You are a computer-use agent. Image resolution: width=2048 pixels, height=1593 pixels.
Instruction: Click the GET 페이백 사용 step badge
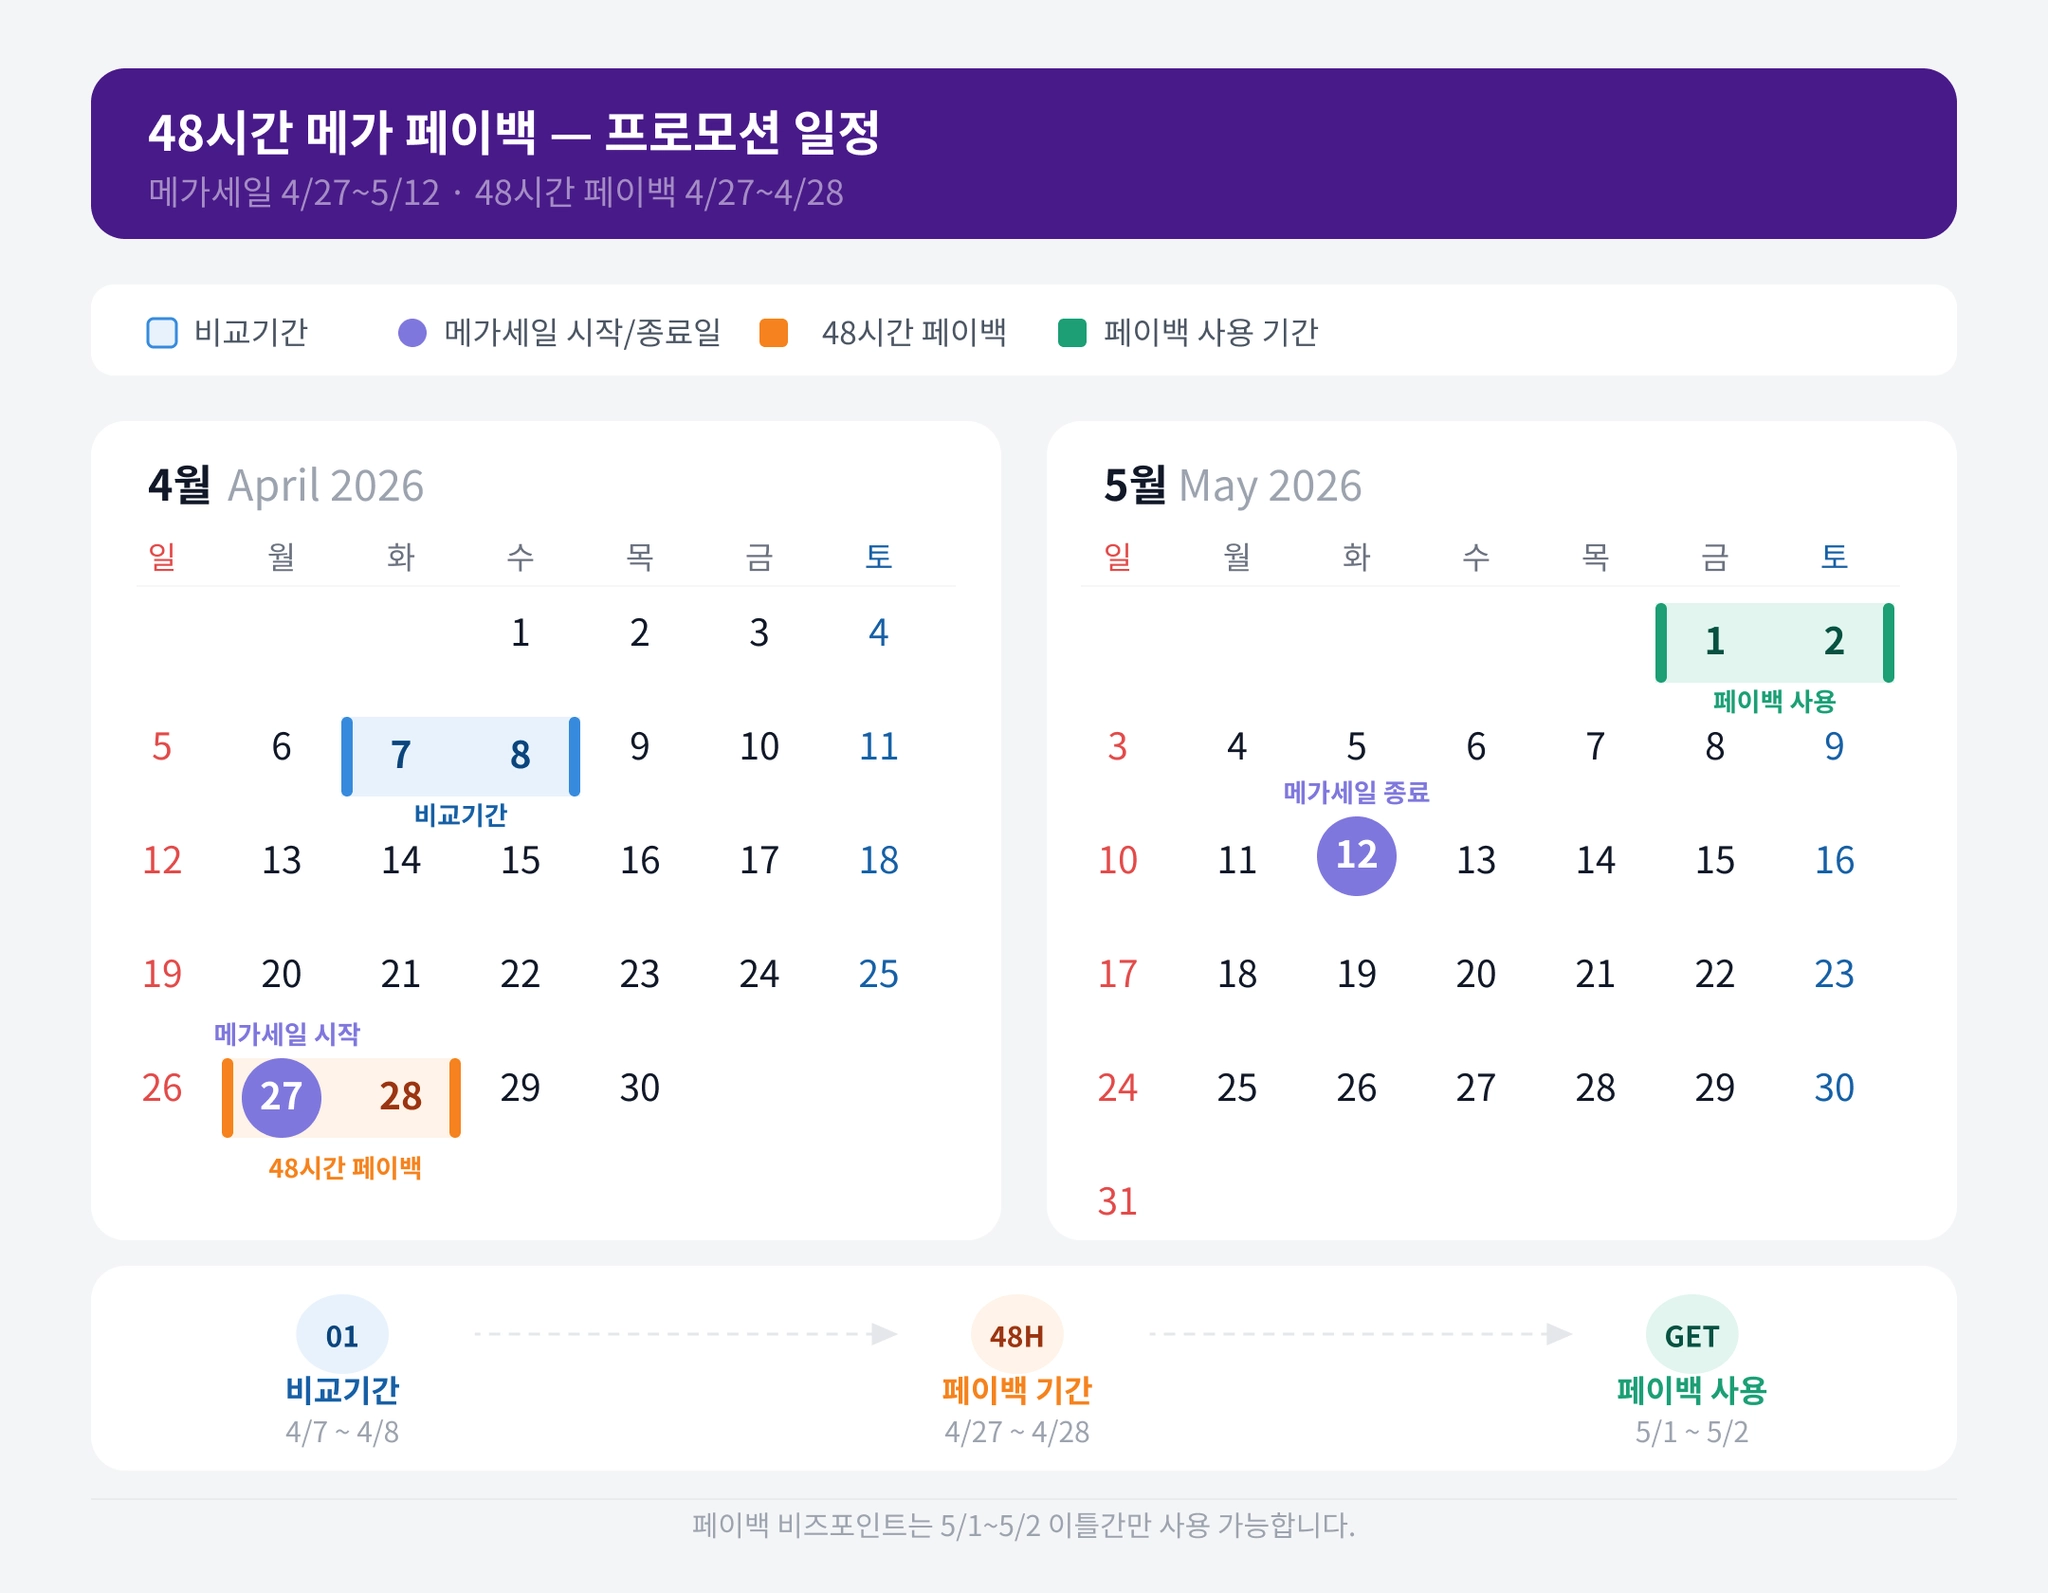pos(1691,1335)
